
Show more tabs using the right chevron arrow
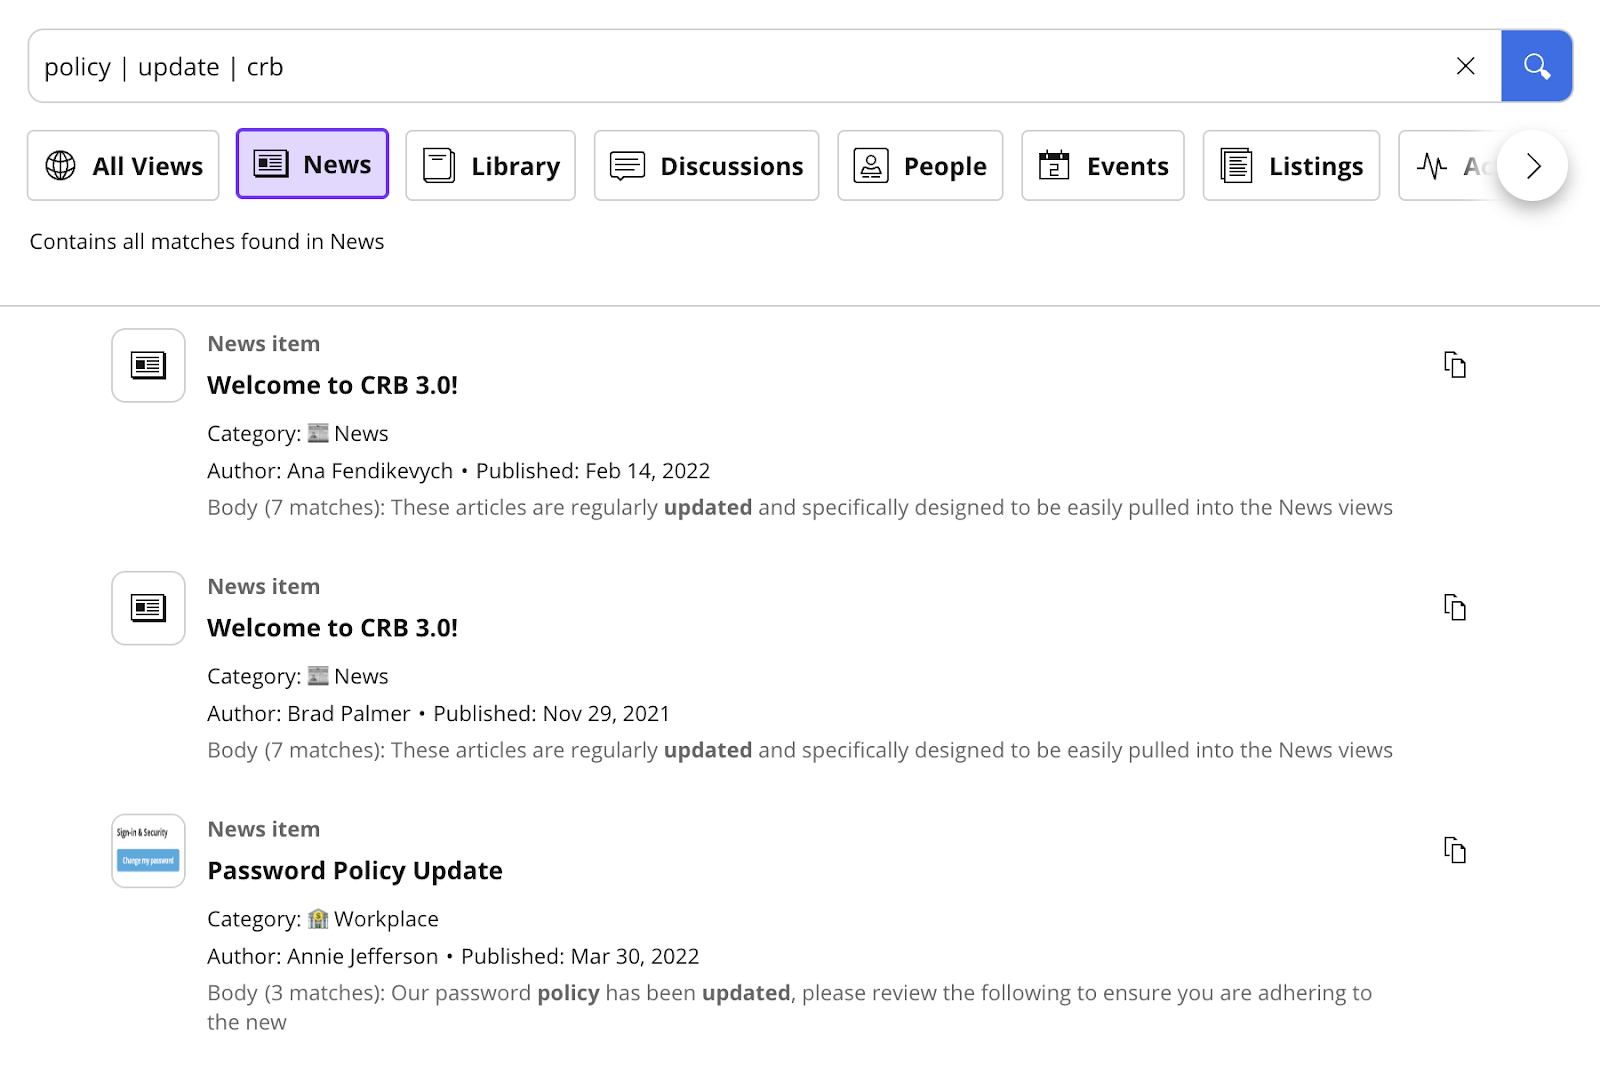1532,165
